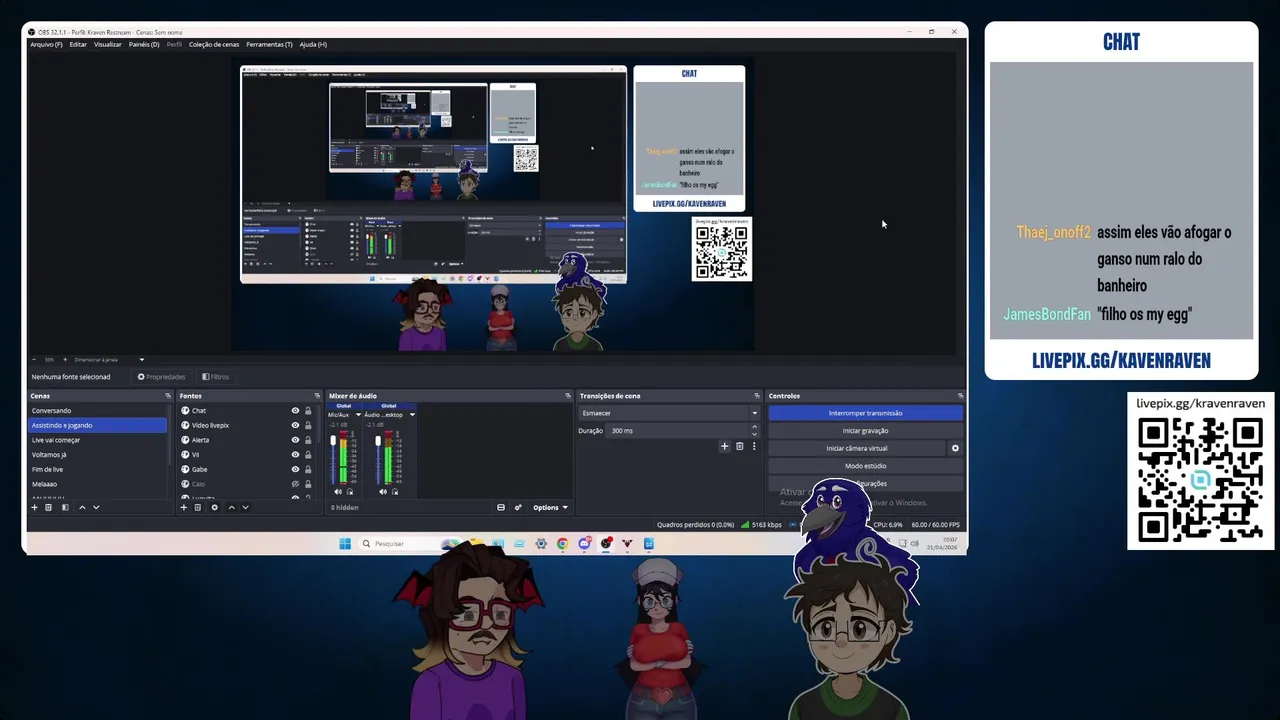Image resolution: width=1280 pixels, height=720 pixels.
Task: Mute the Mic/Aux speaker icon
Action: pos(337,491)
